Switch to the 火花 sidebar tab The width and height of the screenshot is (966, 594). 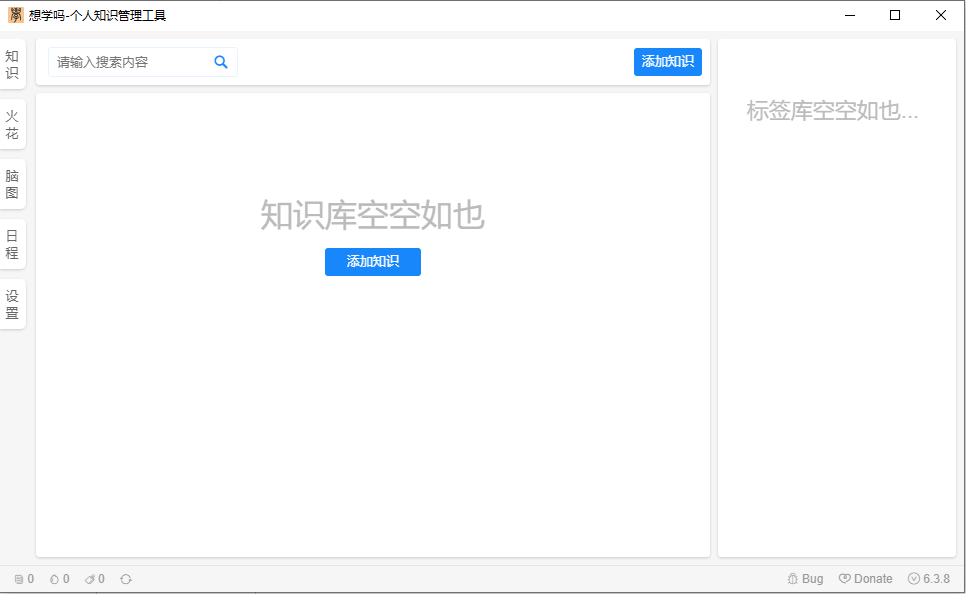[12, 124]
